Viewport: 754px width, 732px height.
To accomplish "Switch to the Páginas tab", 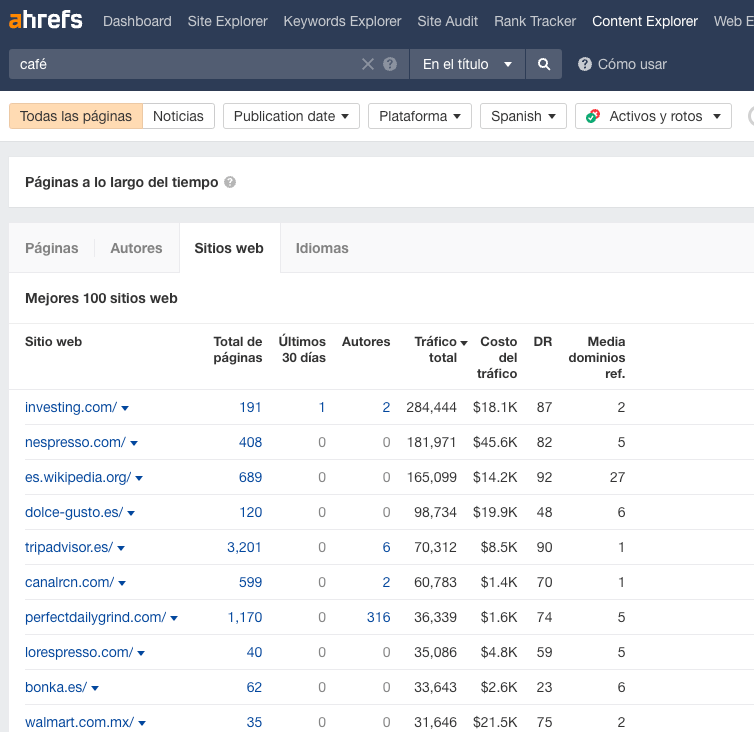I will point(51,248).
